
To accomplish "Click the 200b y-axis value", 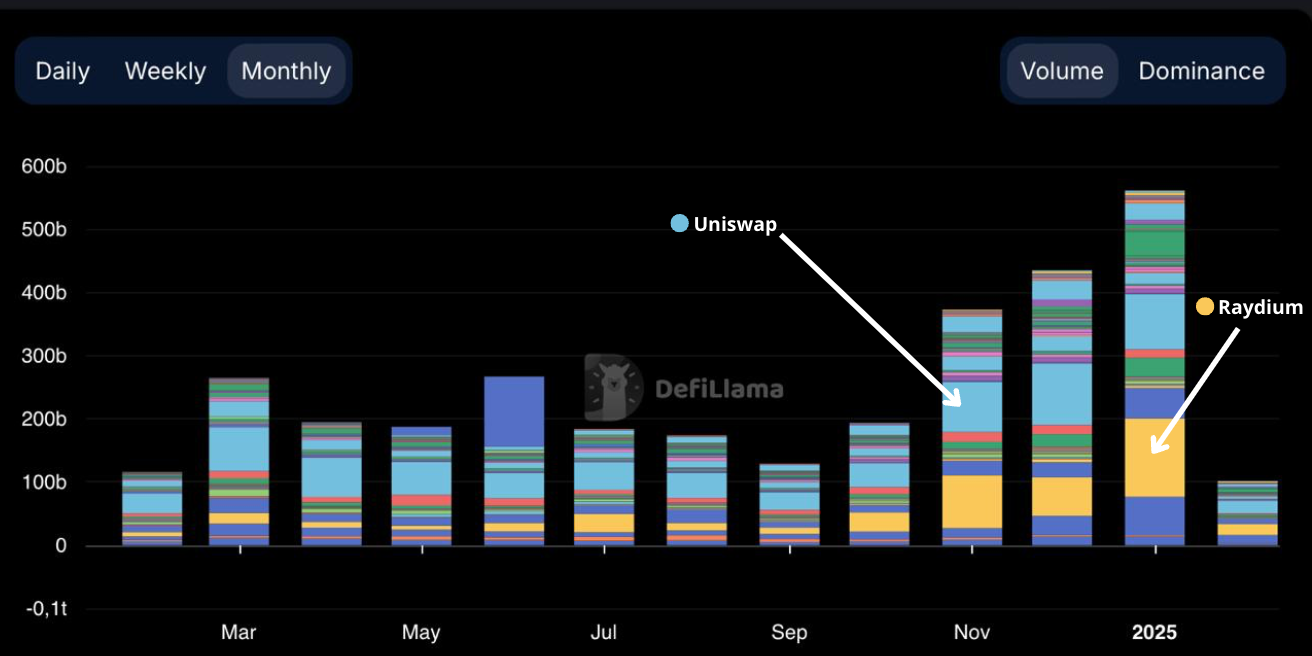I will pyautogui.click(x=44, y=419).
